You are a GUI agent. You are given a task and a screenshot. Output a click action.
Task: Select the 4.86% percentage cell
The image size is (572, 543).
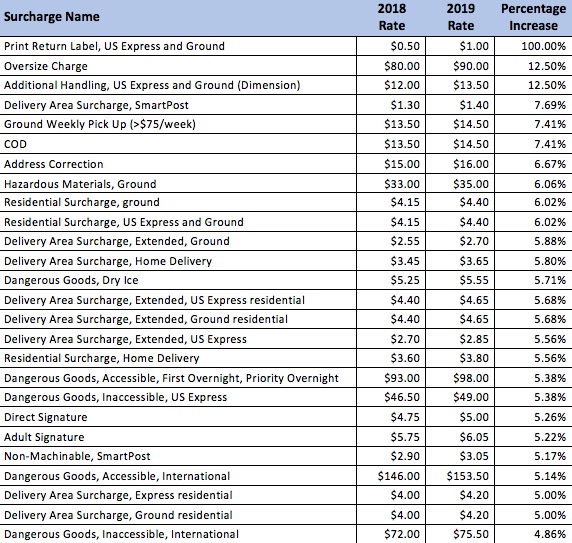533,534
